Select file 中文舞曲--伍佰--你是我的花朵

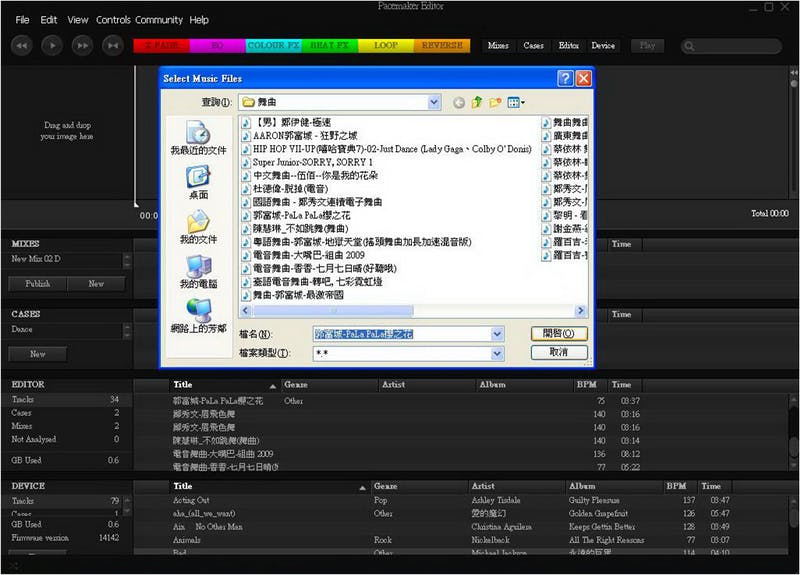tap(310, 176)
